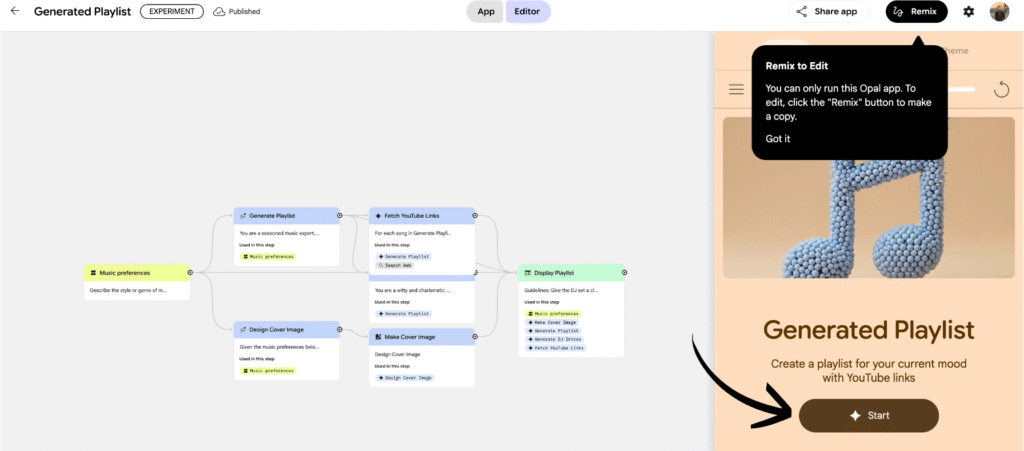
Task: Click the Remix button
Action: pos(917,12)
